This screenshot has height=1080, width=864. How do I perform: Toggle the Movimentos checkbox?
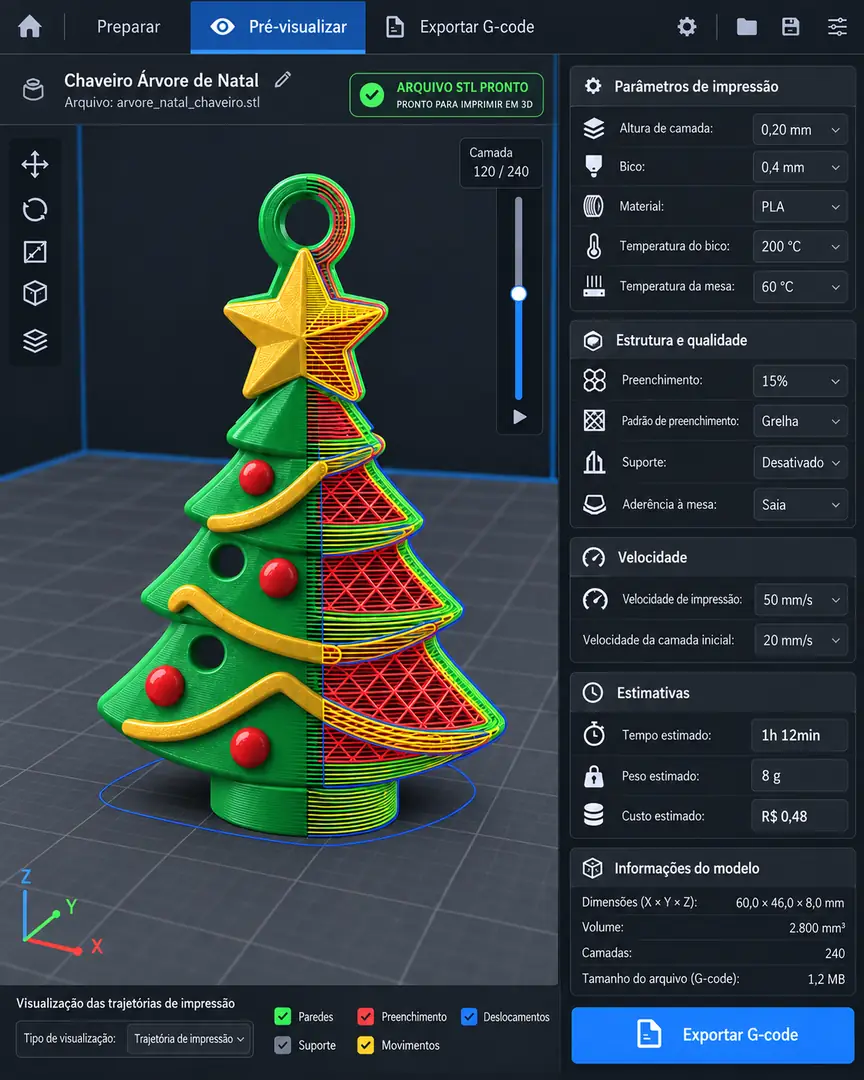point(366,1046)
